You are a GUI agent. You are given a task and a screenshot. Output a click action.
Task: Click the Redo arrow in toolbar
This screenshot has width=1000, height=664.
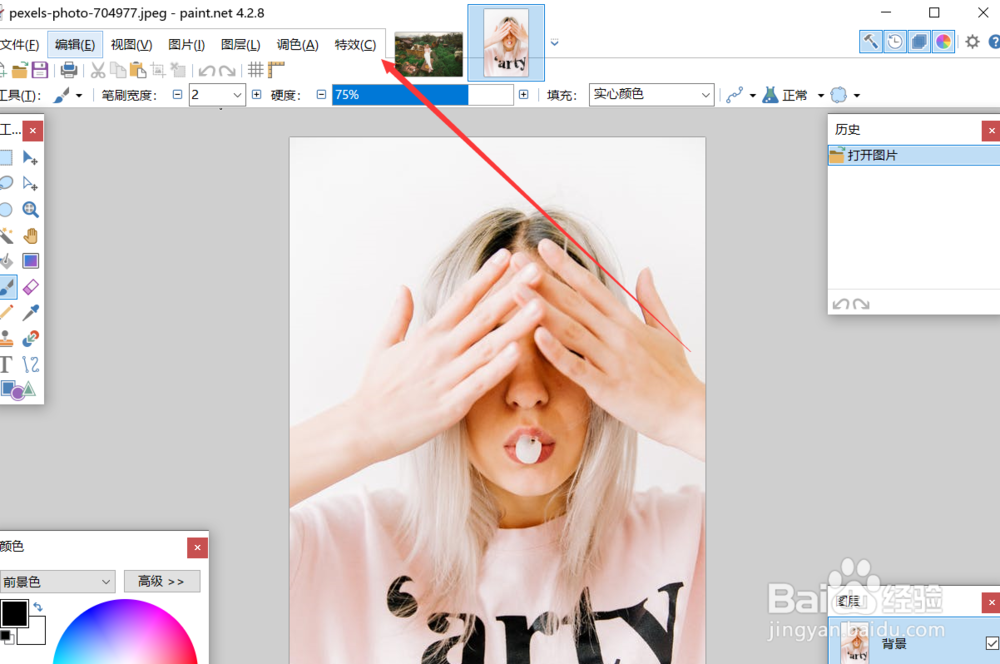click(227, 70)
